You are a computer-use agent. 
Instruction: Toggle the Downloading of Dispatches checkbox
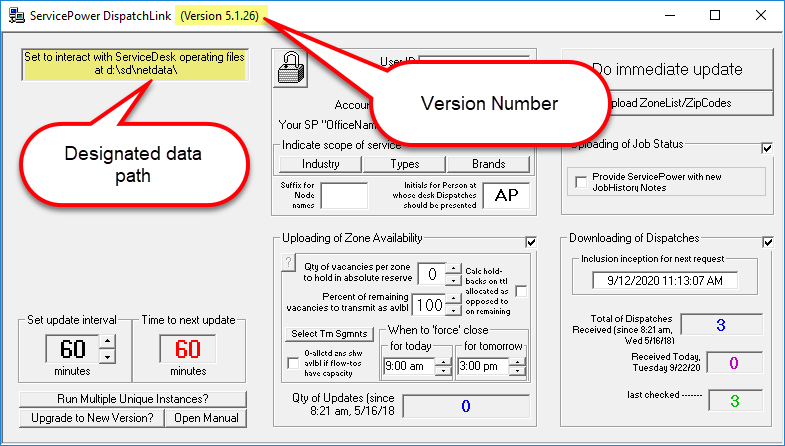767,241
